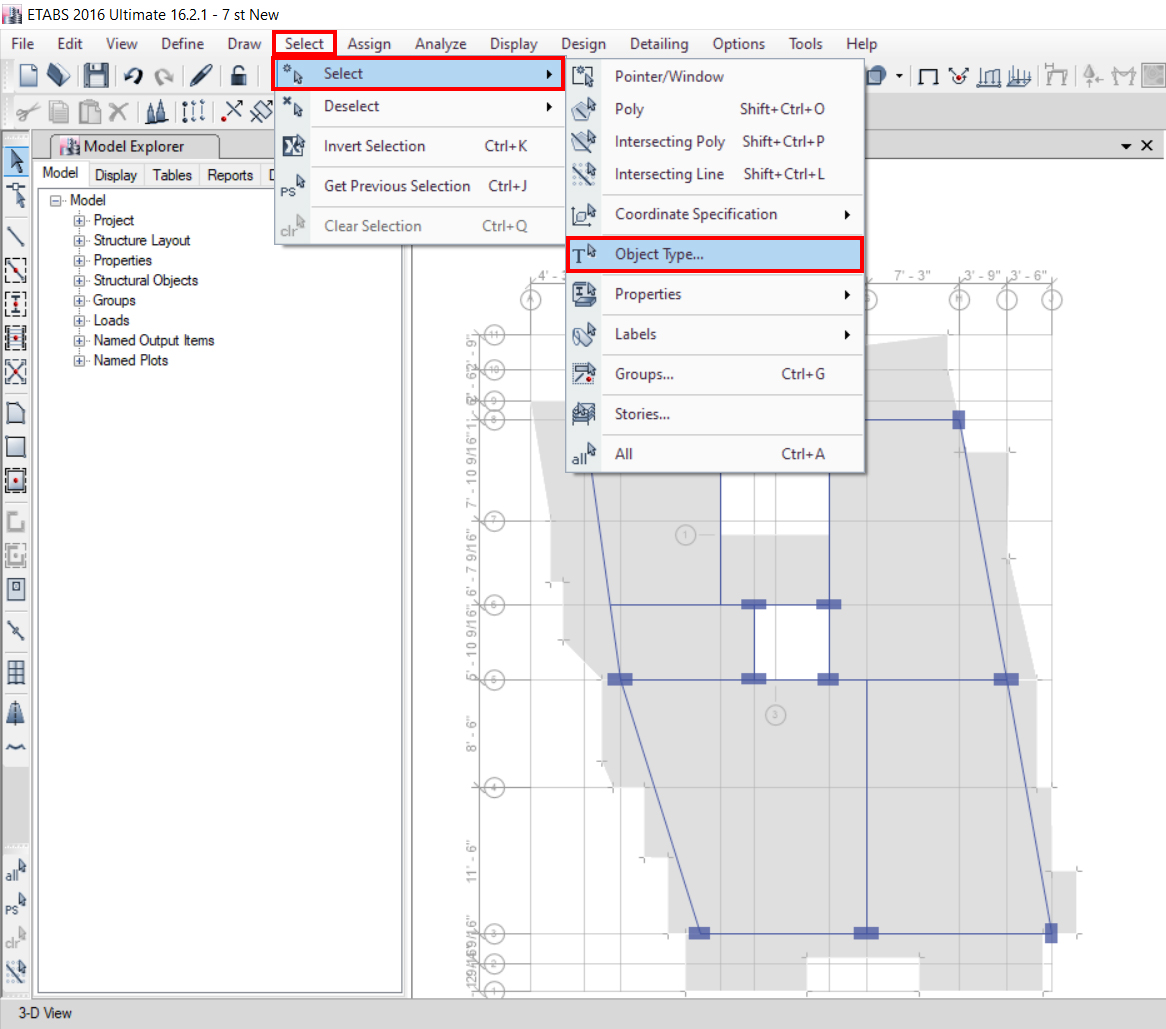The height and width of the screenshot is (1029, 1166).
Task: Switch to the Tables tab
Action: tap(172, 175)
